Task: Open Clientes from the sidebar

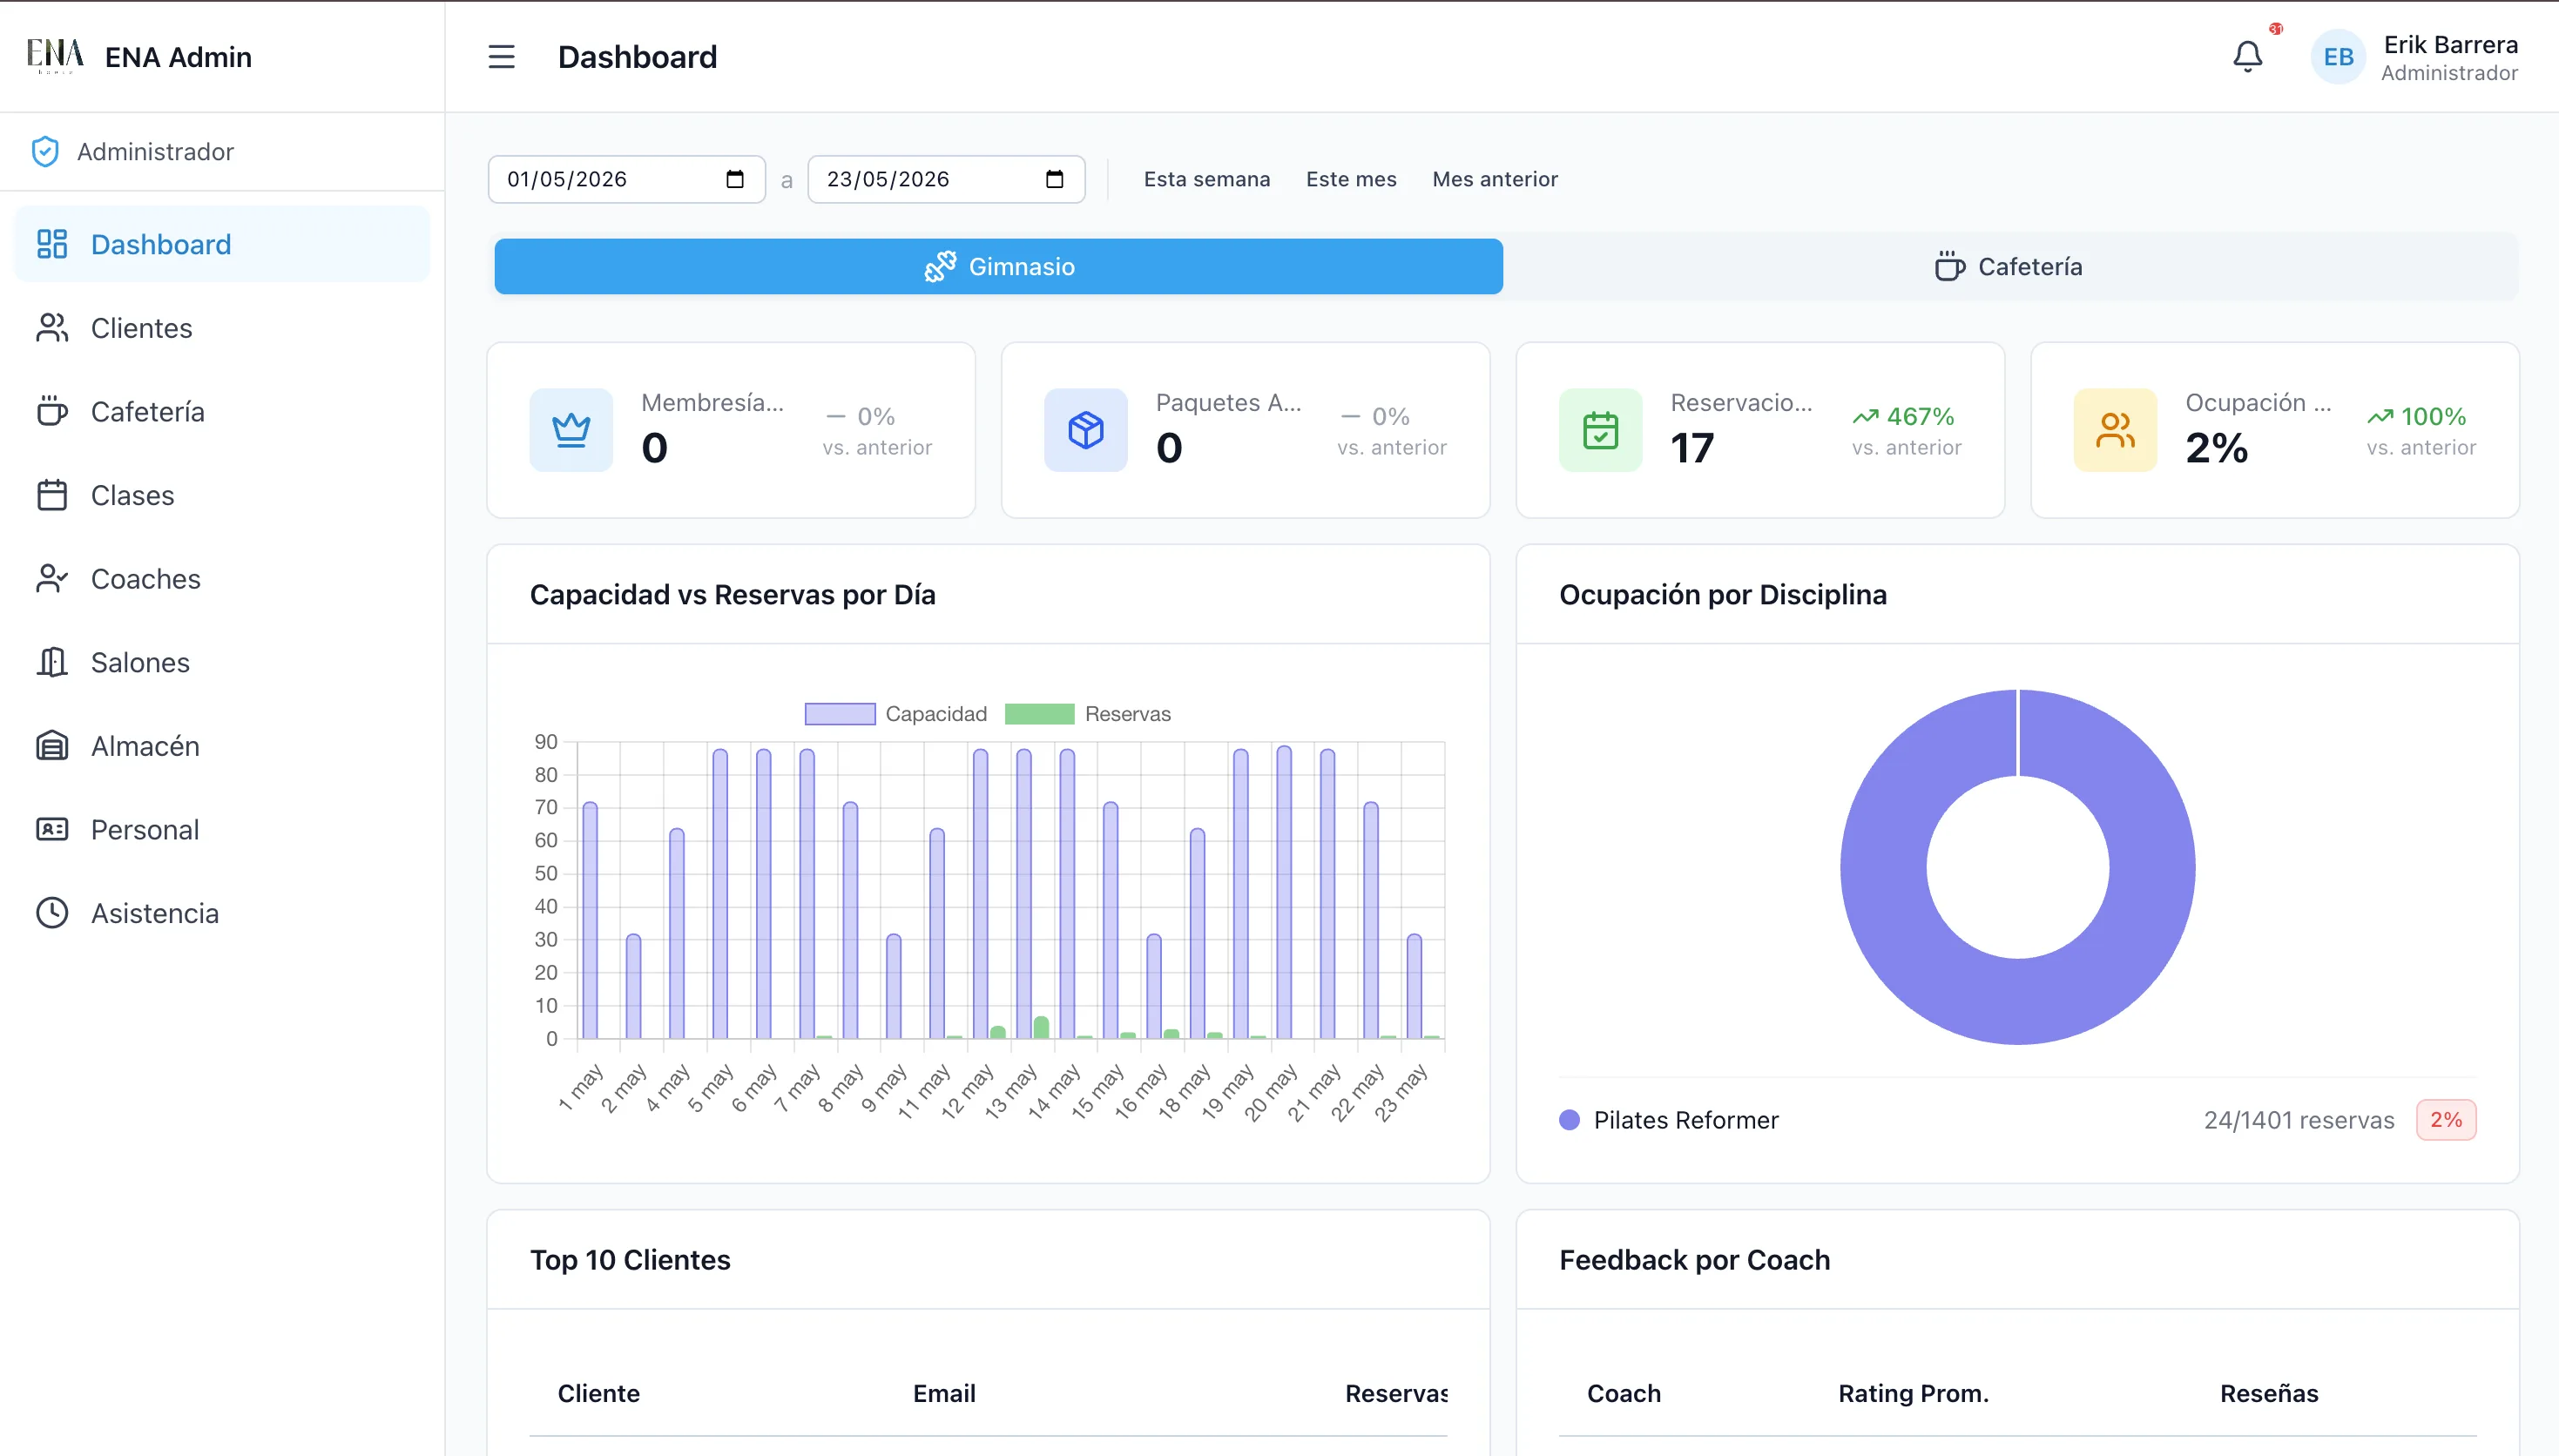Action: pos(222,328)
